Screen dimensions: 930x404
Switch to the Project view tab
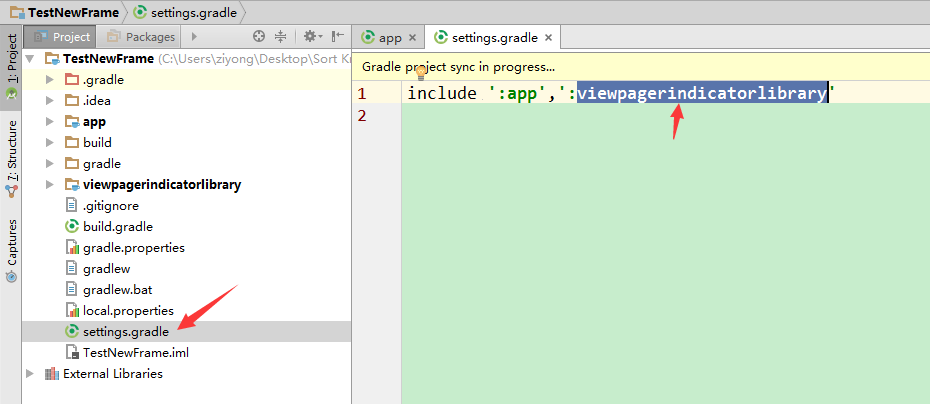tap(61, 37)
